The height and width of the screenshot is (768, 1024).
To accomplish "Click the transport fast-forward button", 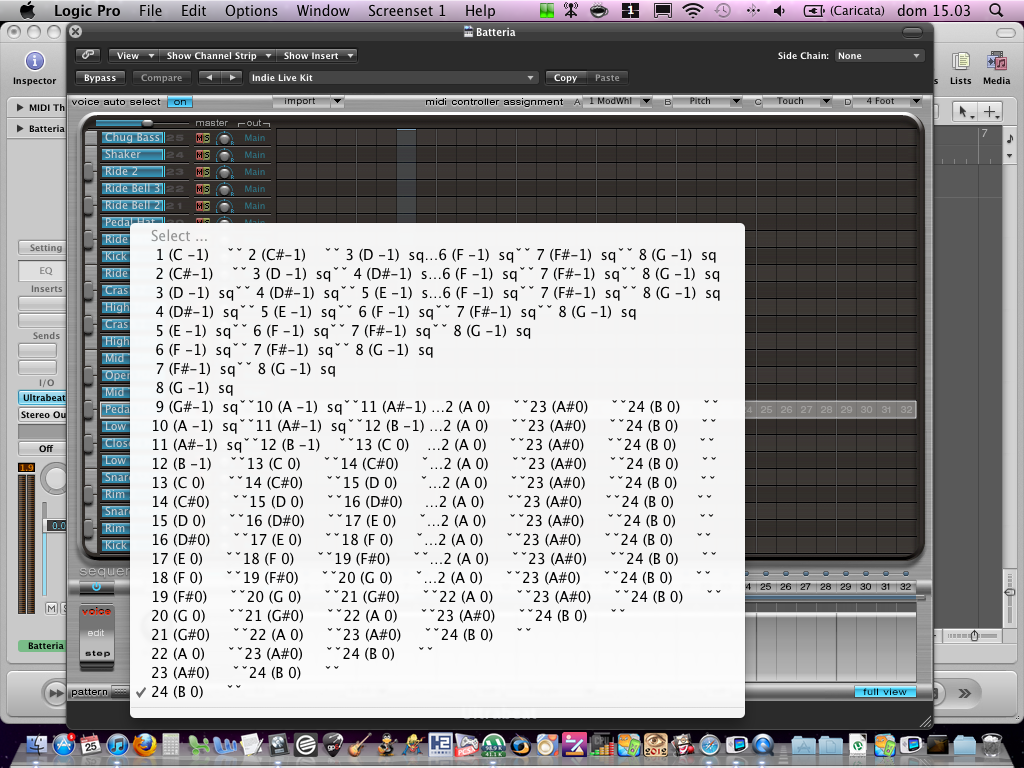I will tap(57, 693).
